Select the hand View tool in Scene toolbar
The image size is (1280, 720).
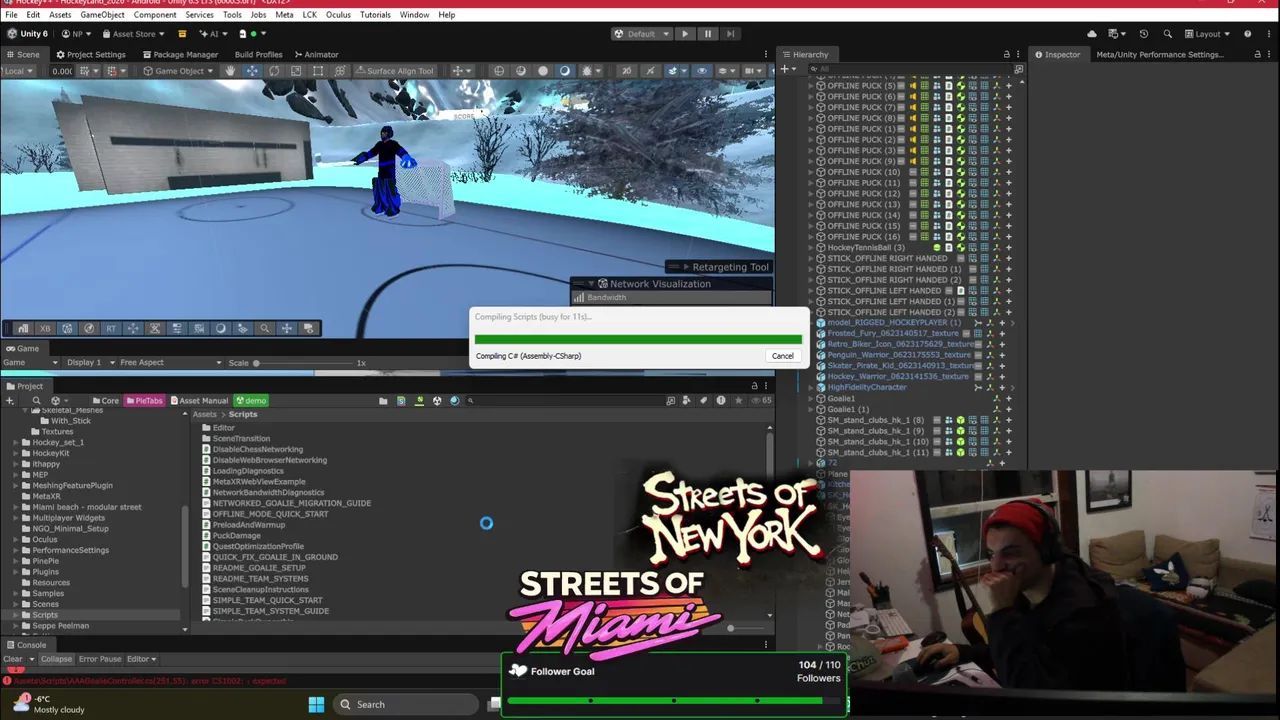click(230, 71)
